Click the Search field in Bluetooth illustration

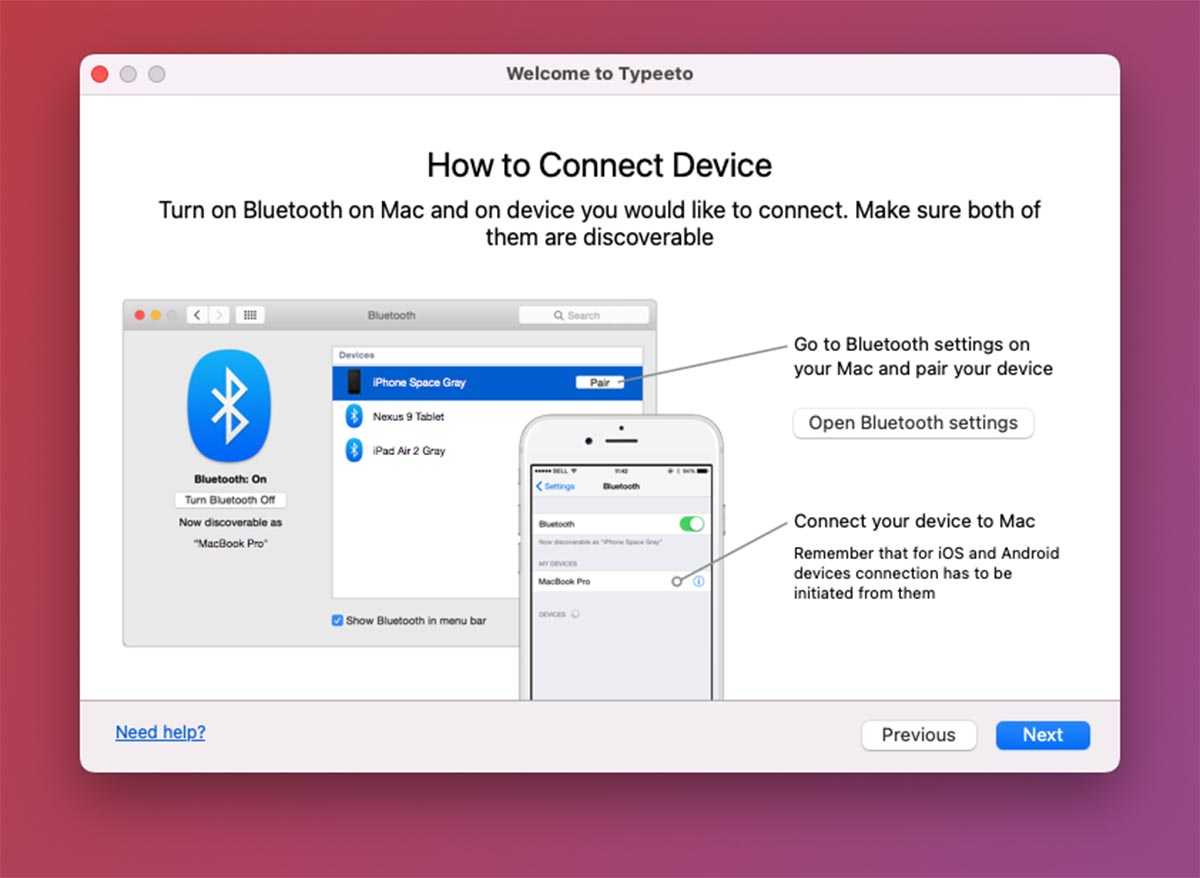584,315
